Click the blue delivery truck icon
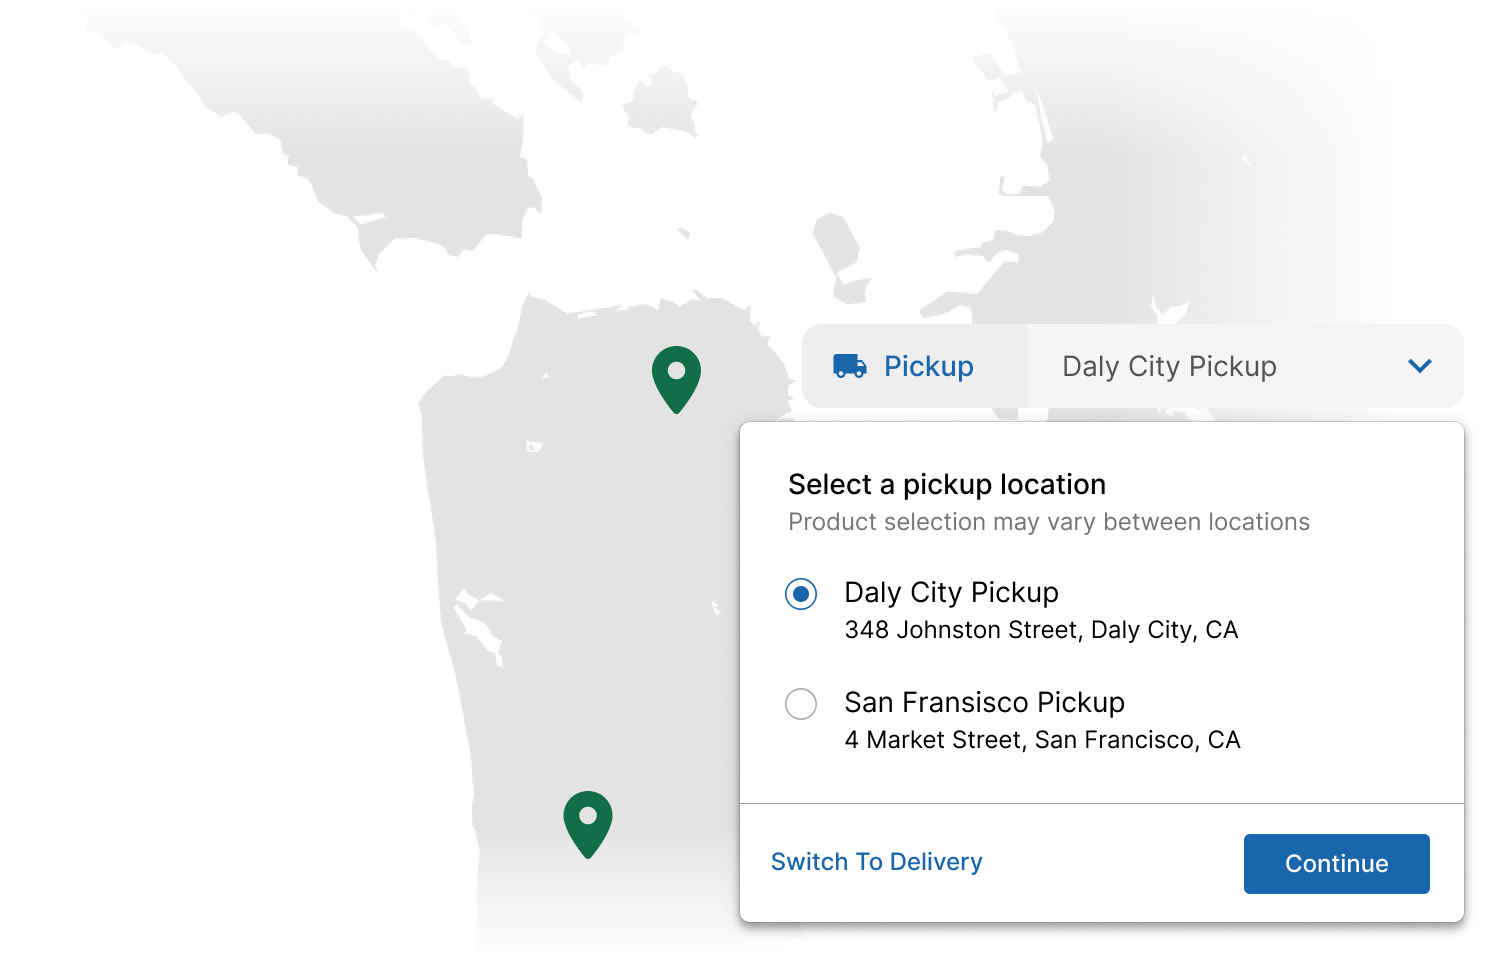The width and height of the screenshot is (1485, 958). tap(850, 366)
